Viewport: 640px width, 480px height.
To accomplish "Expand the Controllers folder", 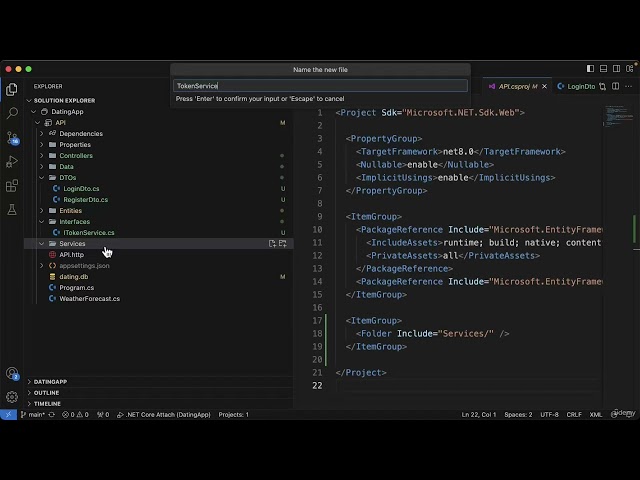I will point(42,156).
